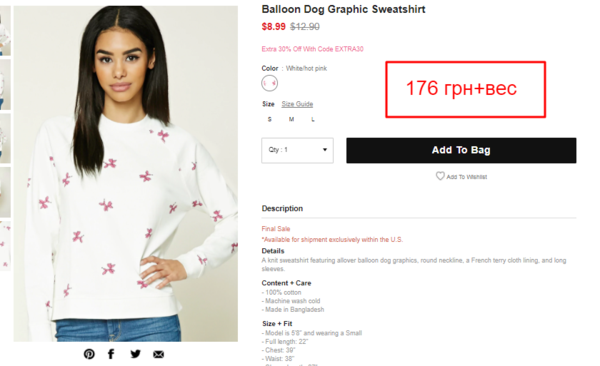600x366 pixels.
Task: Click Add To Bag button
Action: [x=461, y=150]
